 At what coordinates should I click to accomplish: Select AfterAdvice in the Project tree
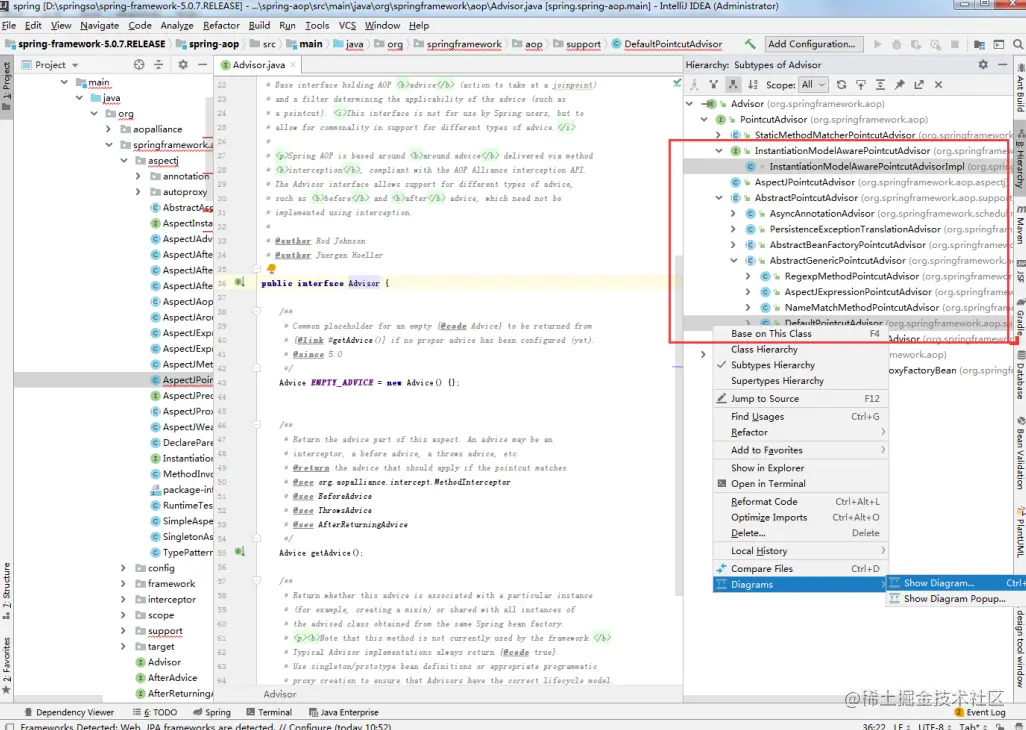coord(172,678)
